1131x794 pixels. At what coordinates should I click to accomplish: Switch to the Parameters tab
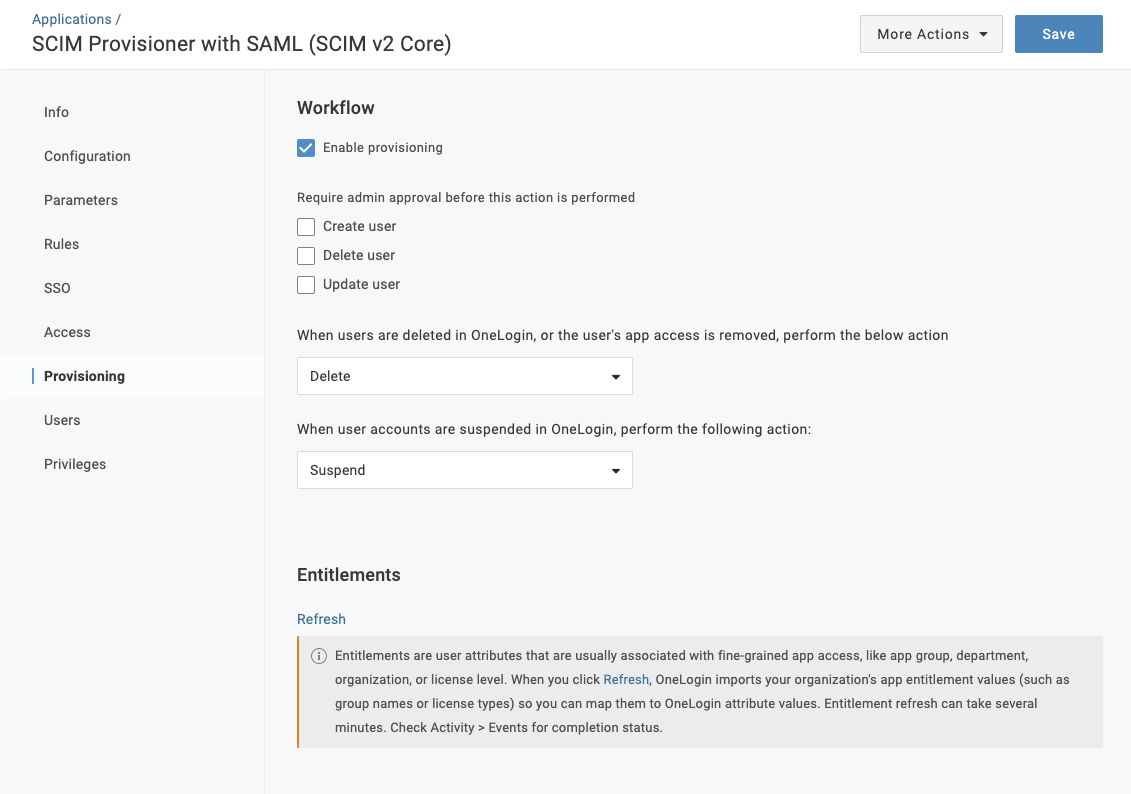point(81,200)
